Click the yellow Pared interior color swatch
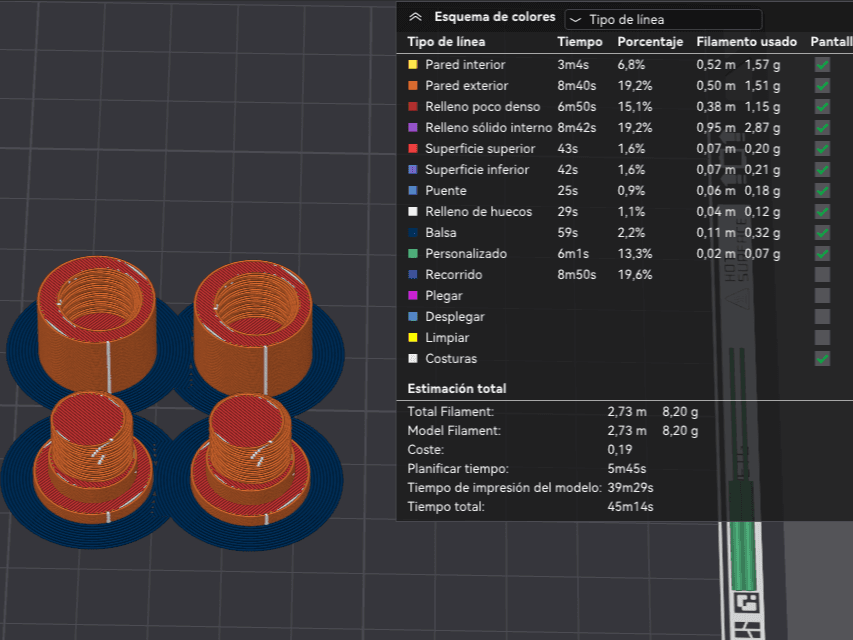This screenshot has width=853, height=640. click(x=413, y=65)
